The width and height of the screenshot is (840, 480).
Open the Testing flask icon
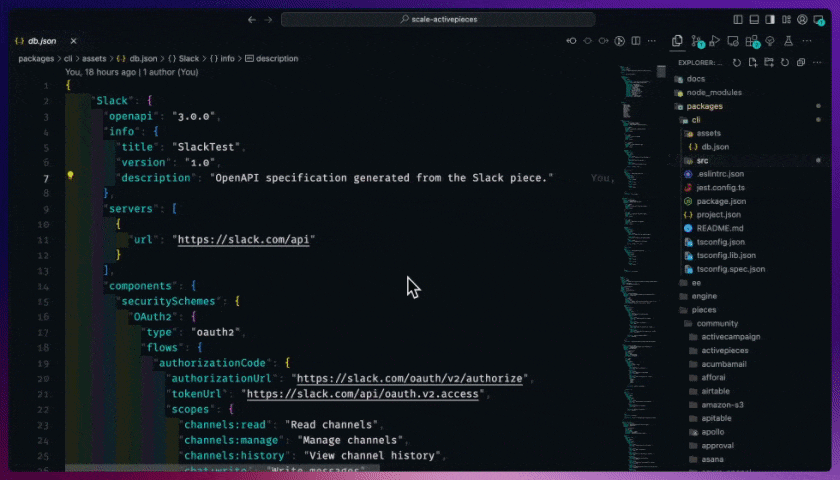[789, 41]
